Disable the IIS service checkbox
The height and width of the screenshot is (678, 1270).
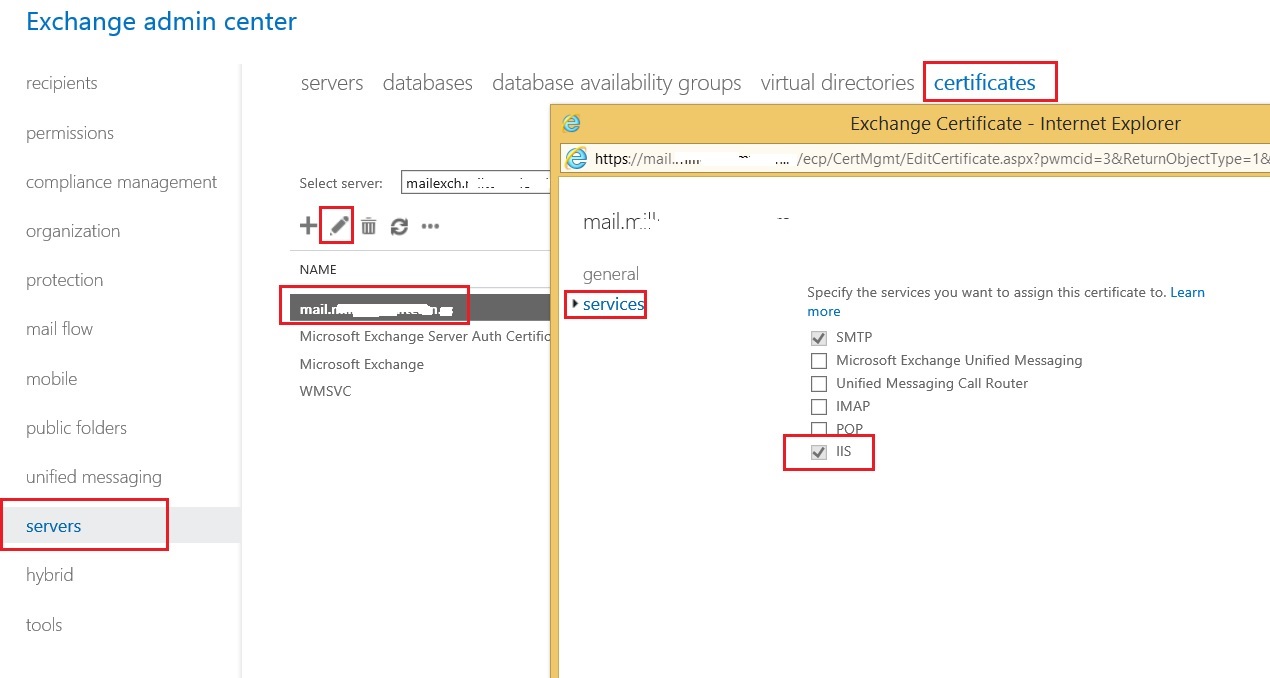[819, 452]
